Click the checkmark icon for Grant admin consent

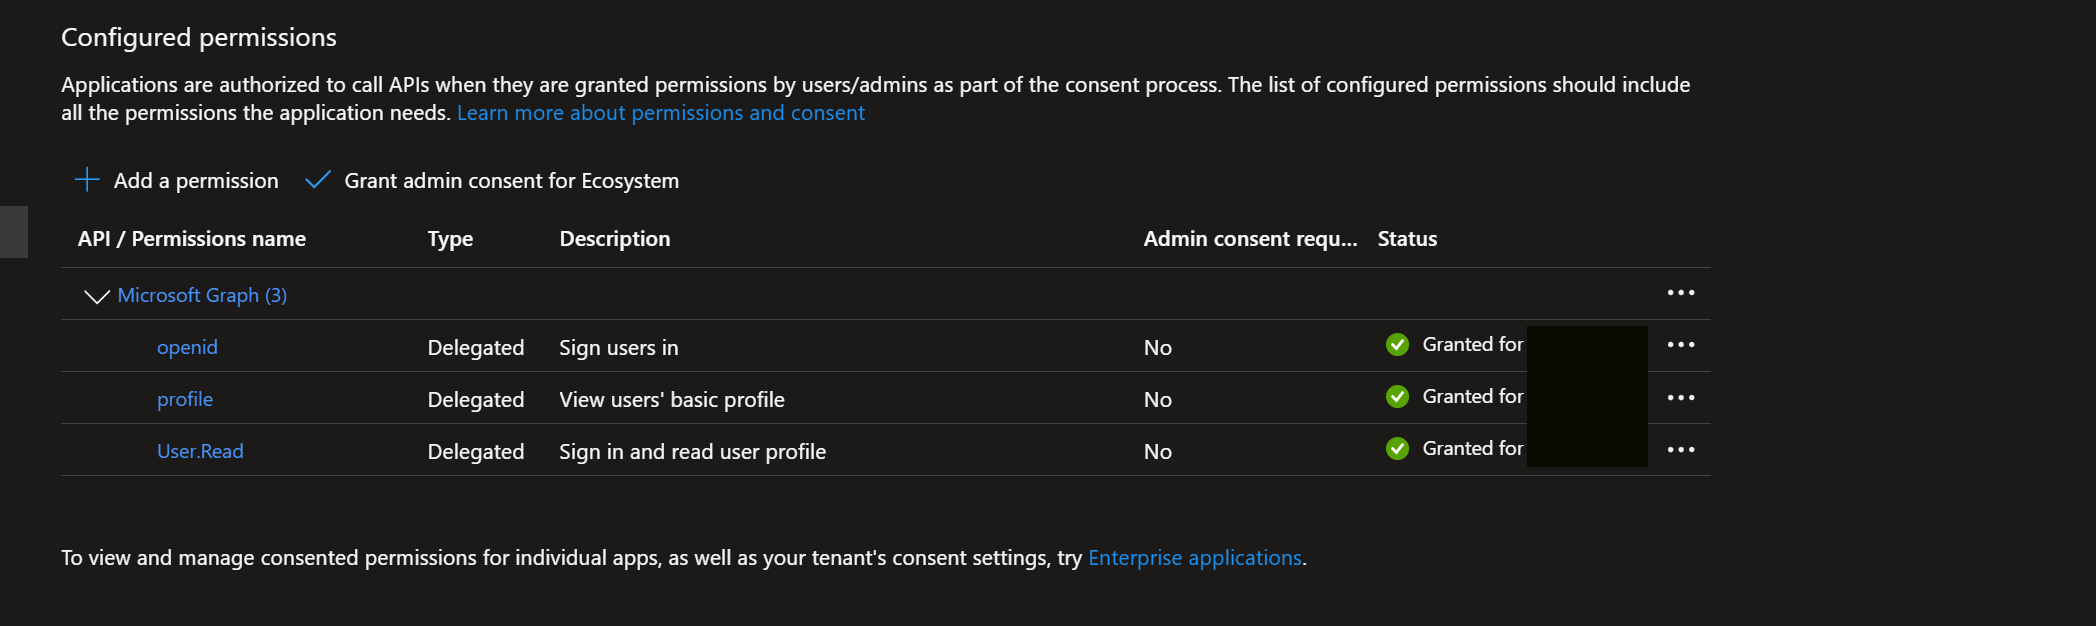(318, 180)
